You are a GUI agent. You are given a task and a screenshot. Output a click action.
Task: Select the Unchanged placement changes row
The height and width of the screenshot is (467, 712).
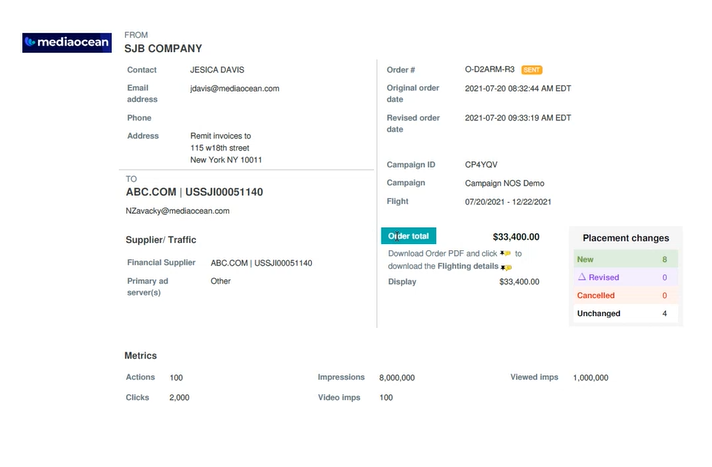[x=627, y=313]
